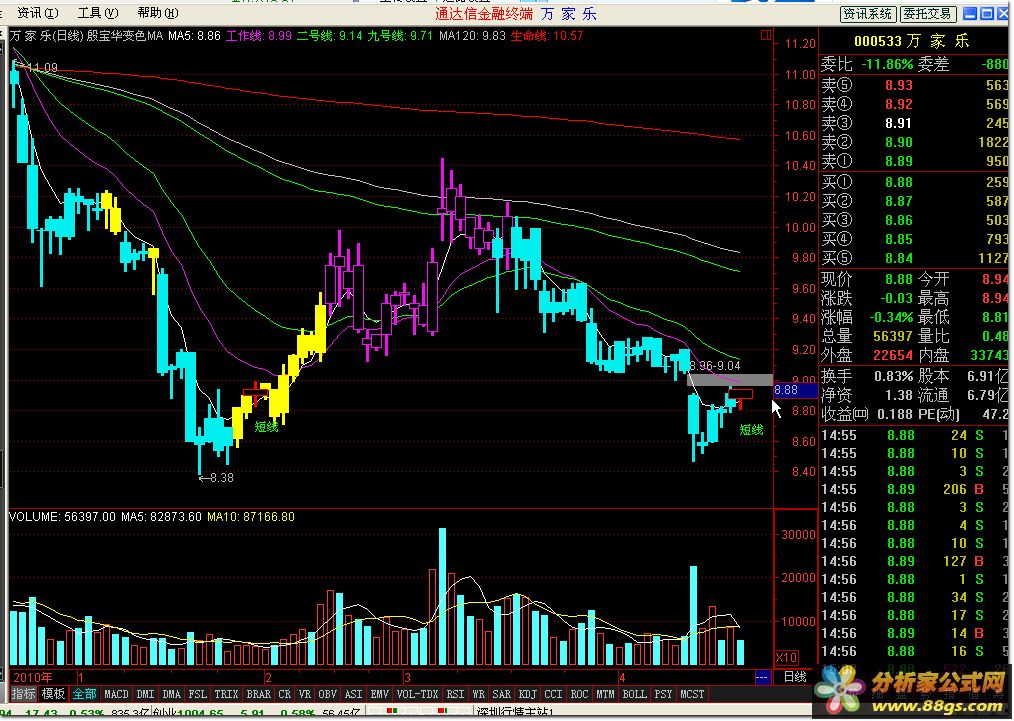Switch to the BRAR indicator

coord(259,694)
